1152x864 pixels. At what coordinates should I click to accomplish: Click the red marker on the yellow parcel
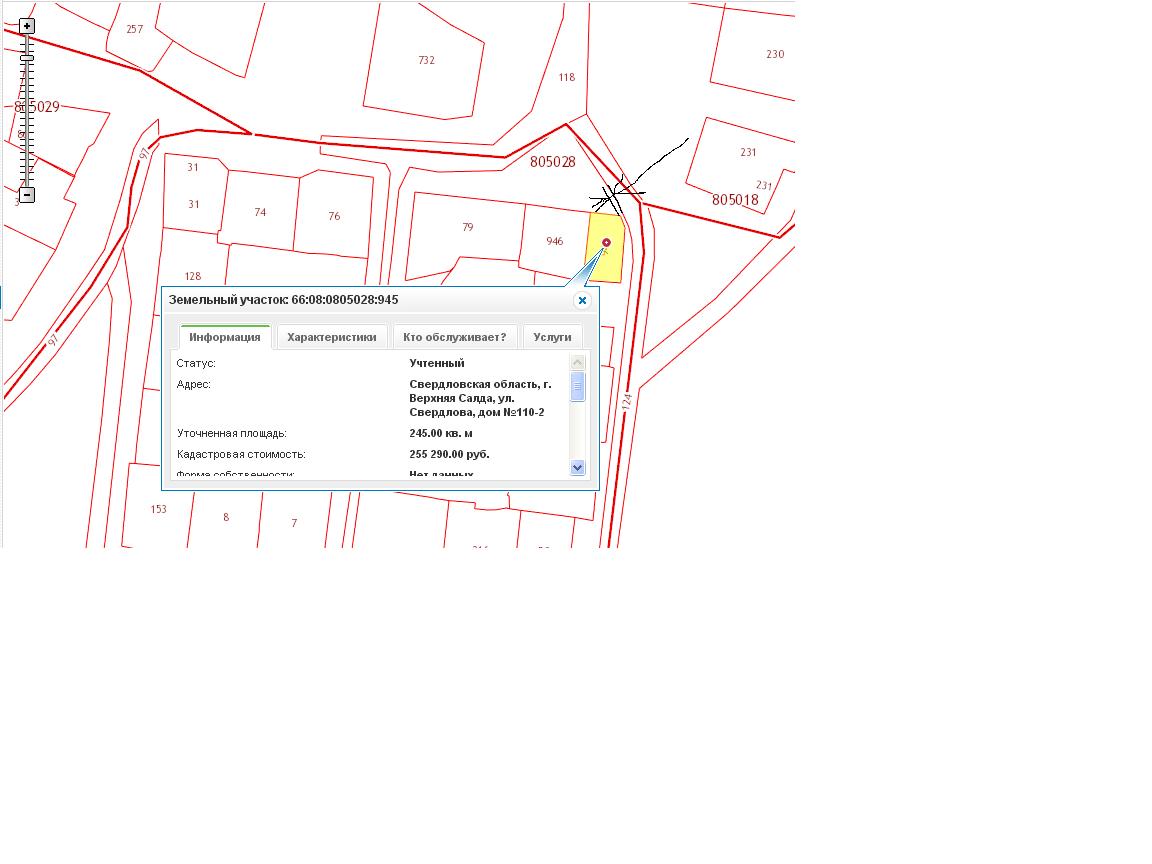tap(606, 243)
